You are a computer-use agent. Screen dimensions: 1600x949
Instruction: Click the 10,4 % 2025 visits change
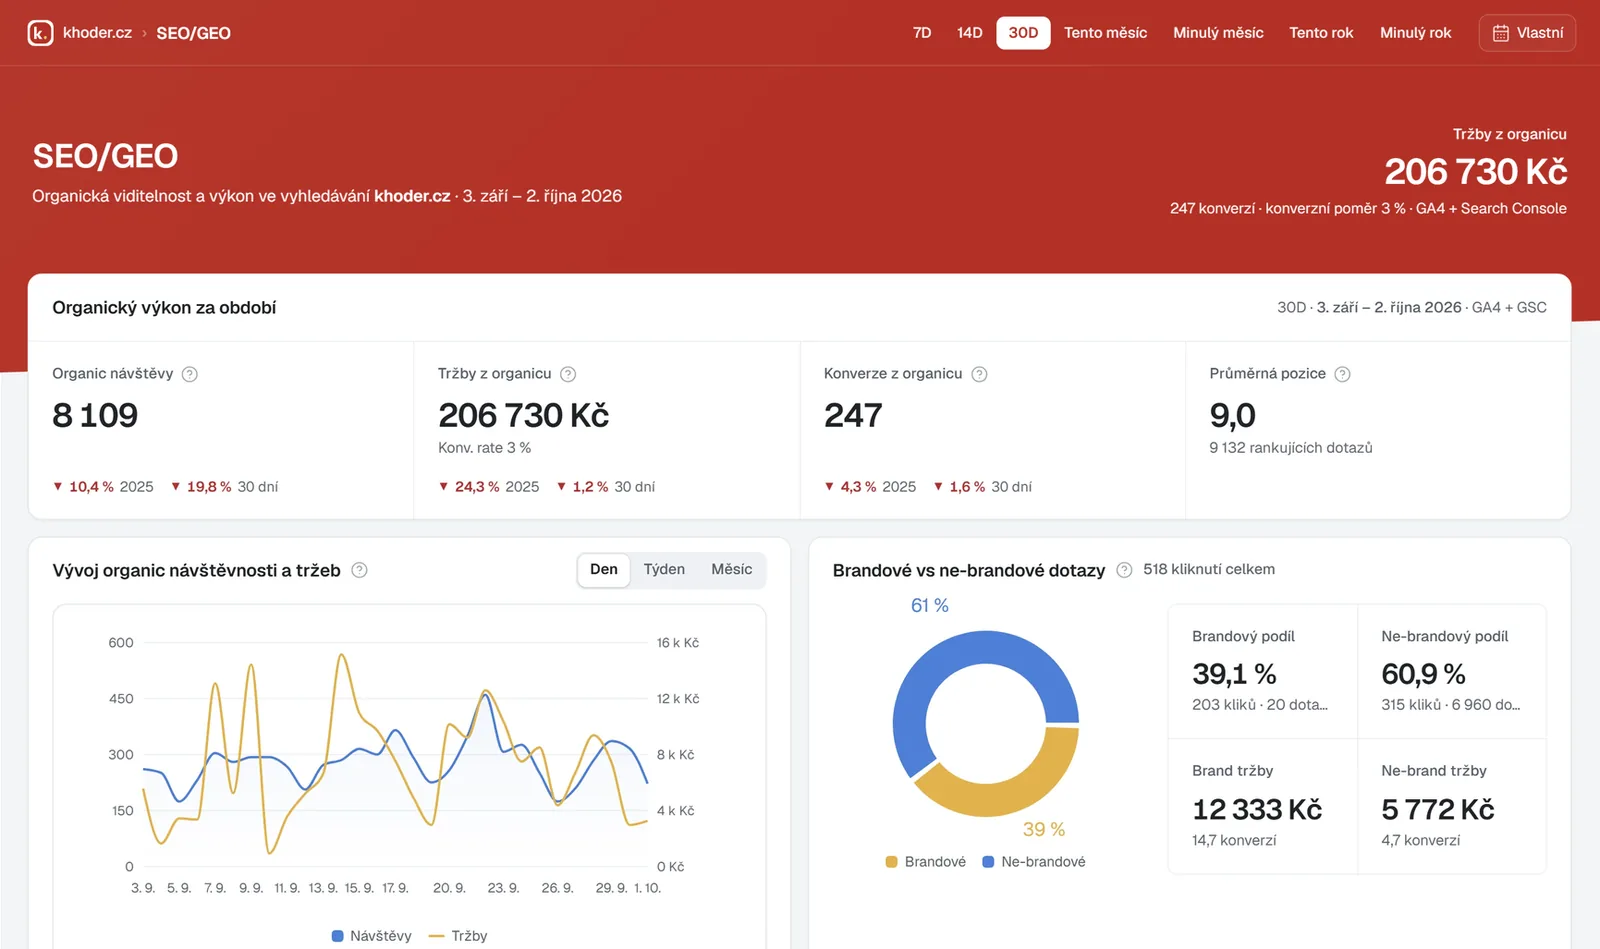[x=103, y=487]
